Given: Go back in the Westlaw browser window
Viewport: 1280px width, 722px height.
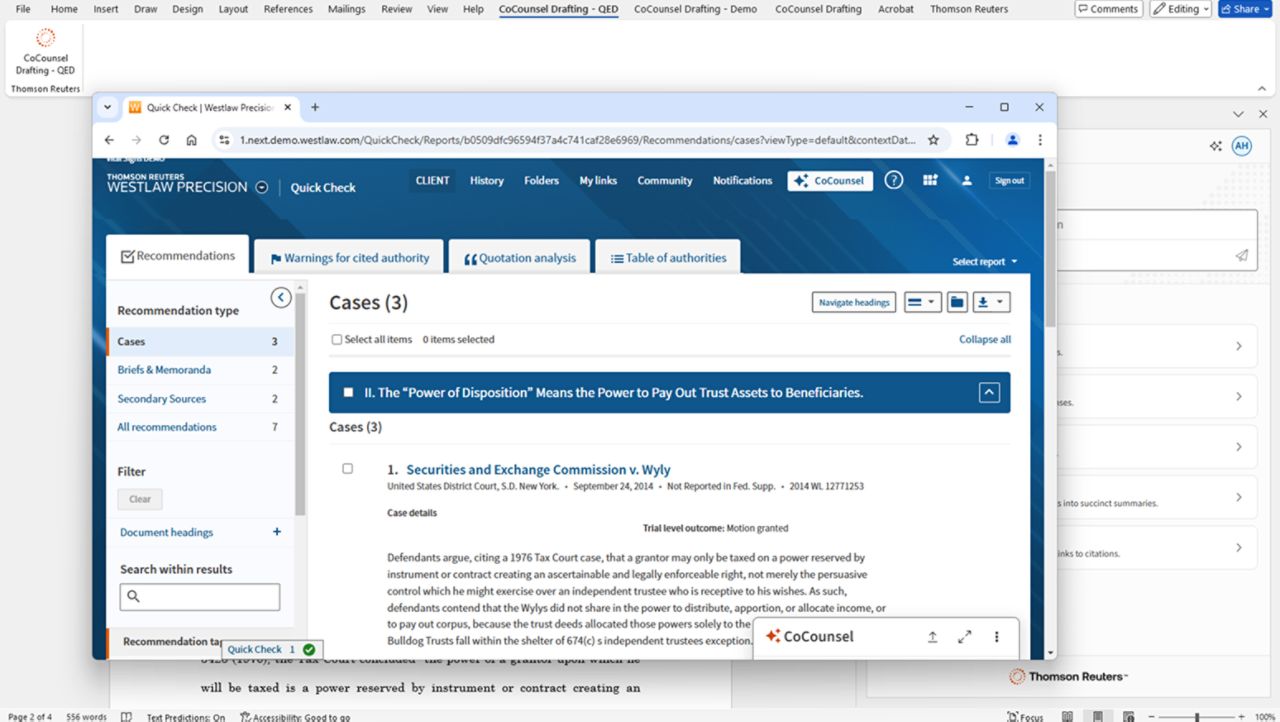Looking at the screenshot, I should click(x=110, y=140).
